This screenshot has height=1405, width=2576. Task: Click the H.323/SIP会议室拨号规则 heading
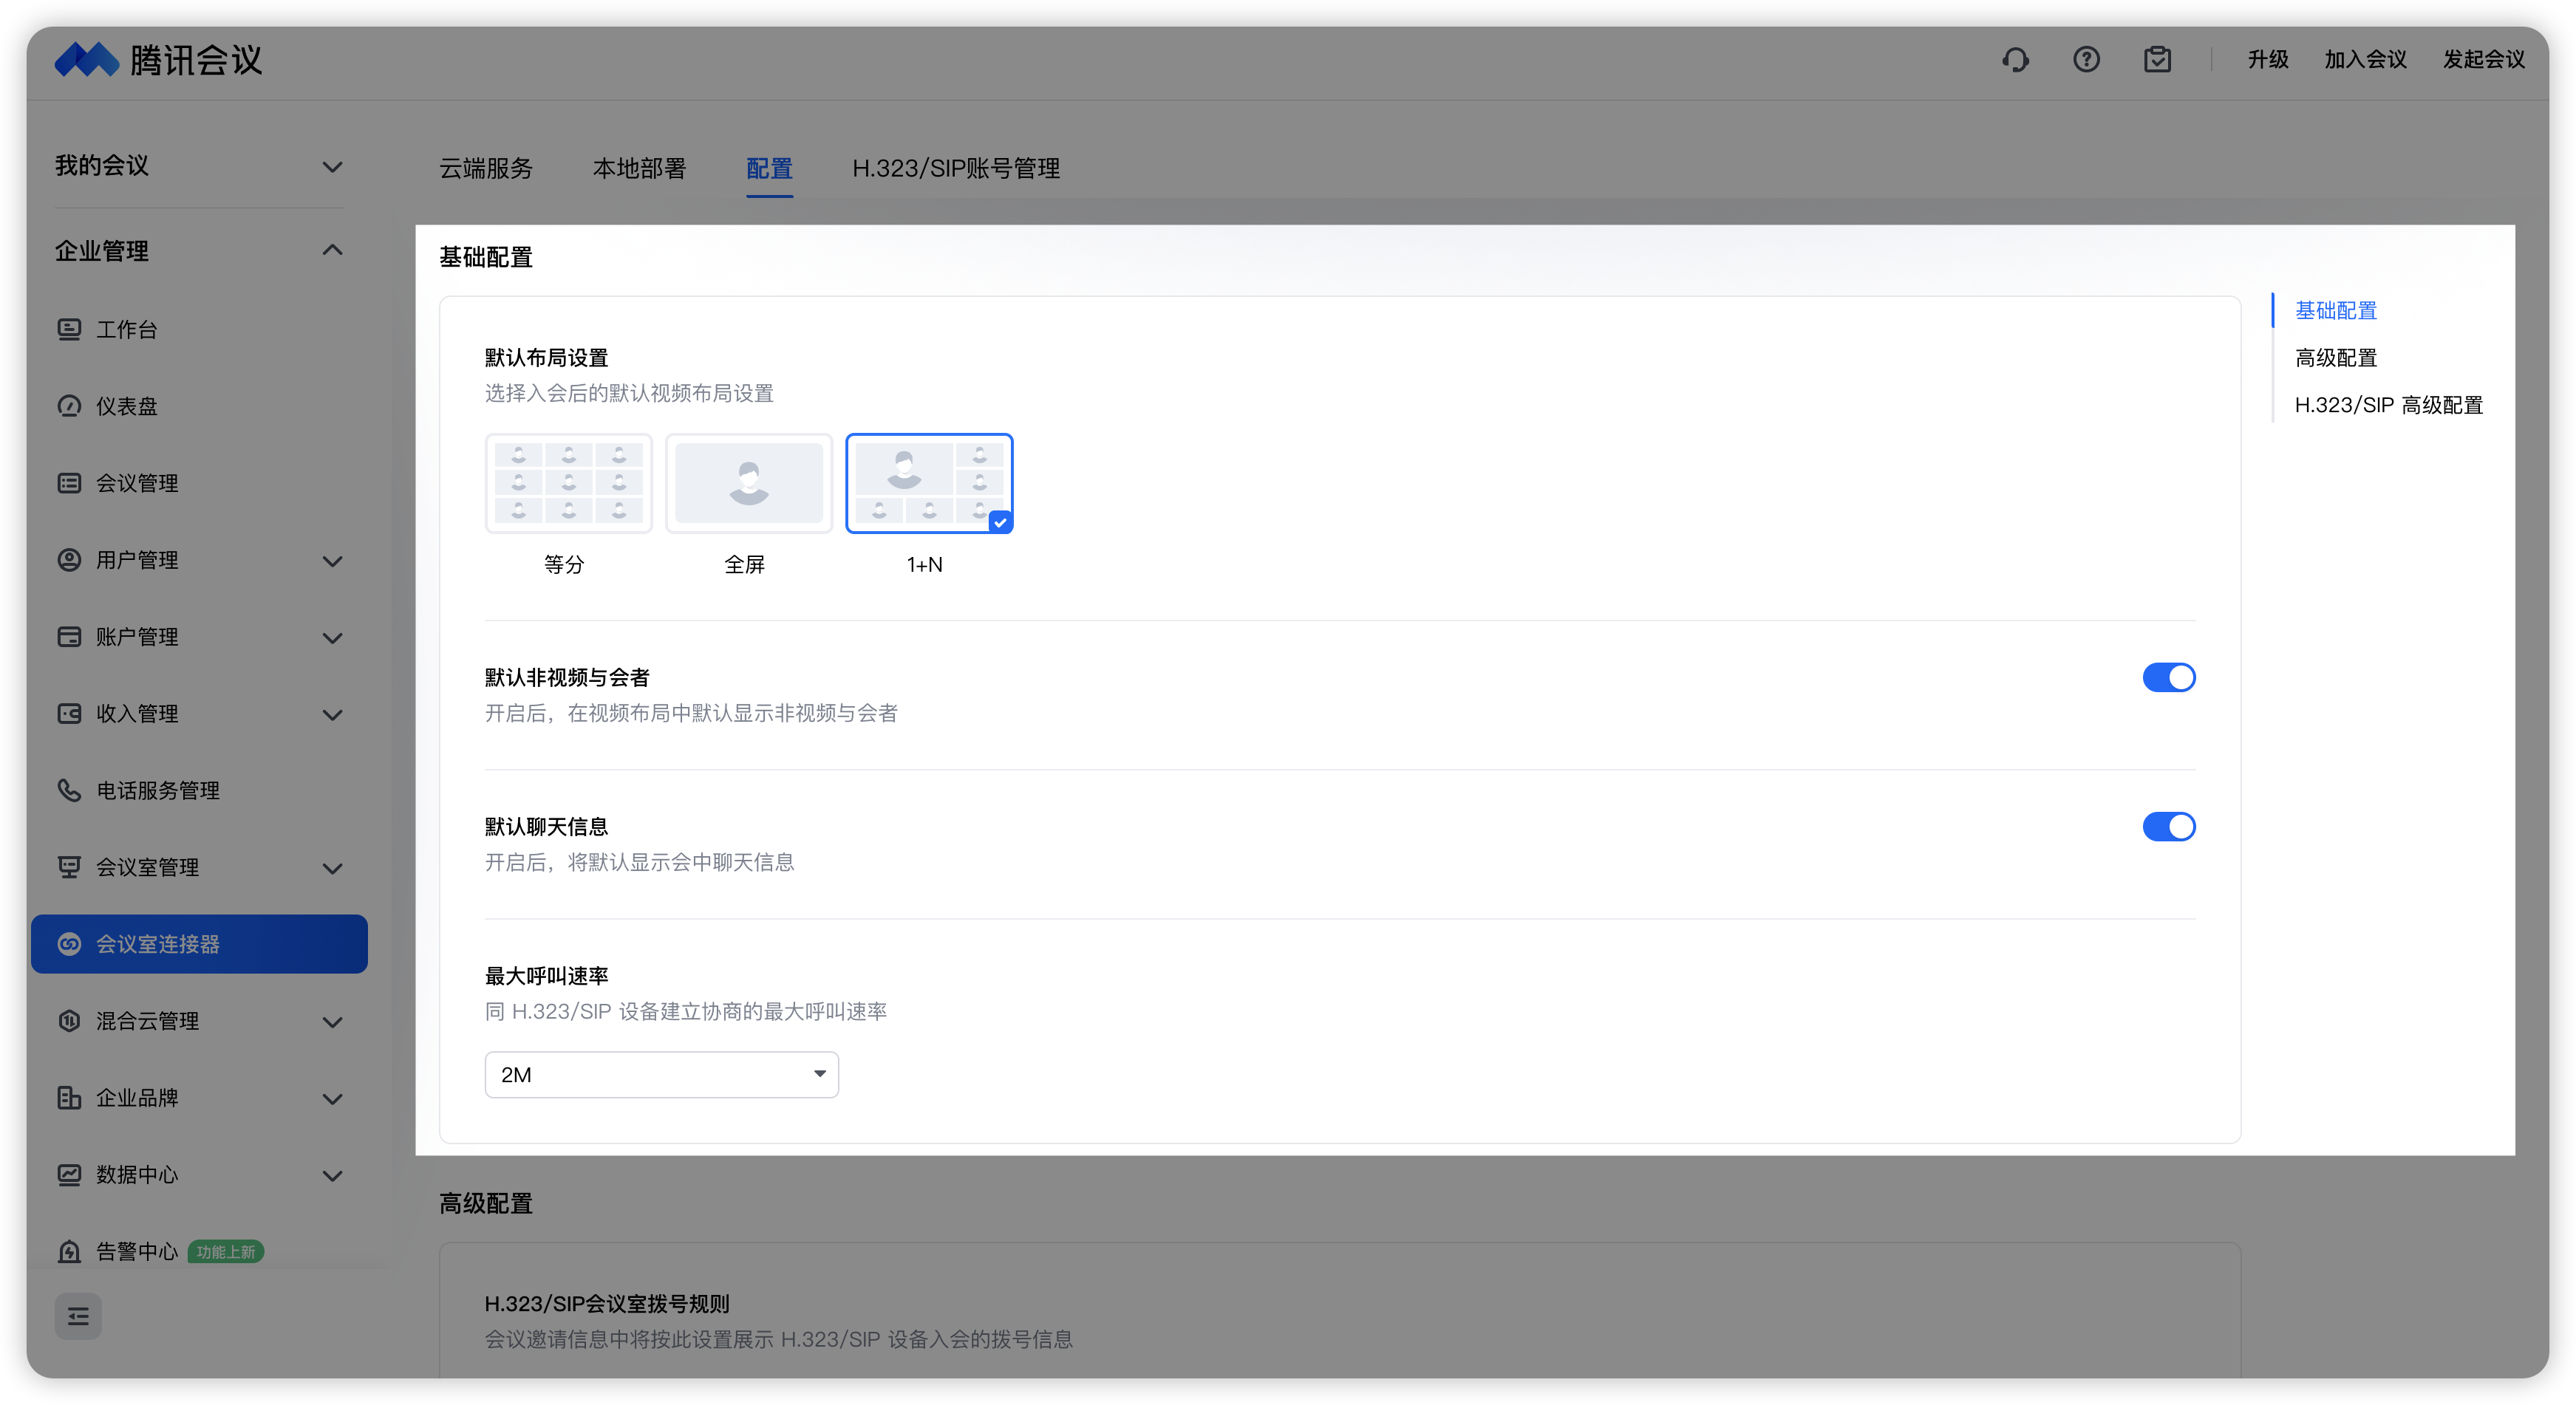pos(606,1304)
